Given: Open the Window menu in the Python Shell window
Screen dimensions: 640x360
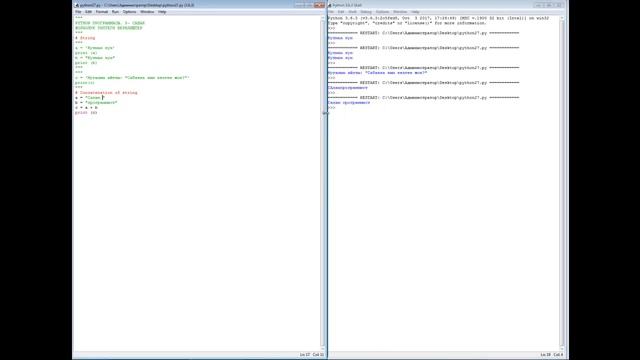Looking at the screenshot, I should 400,12.
